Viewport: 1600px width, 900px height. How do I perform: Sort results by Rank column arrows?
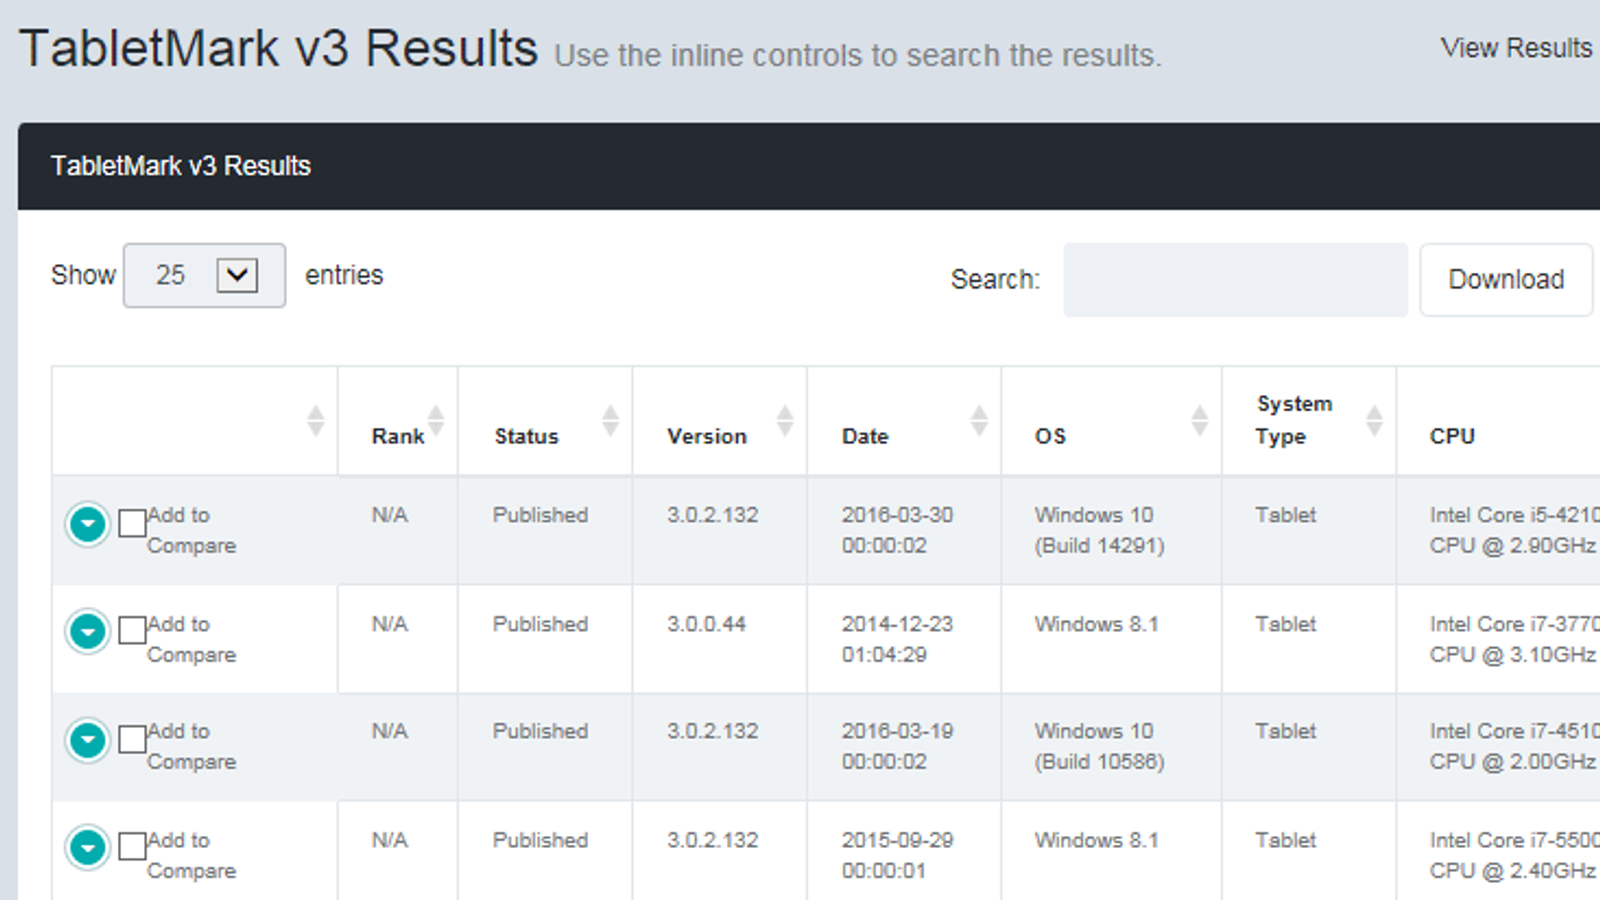pyautogui.click(x=436, y=421)
